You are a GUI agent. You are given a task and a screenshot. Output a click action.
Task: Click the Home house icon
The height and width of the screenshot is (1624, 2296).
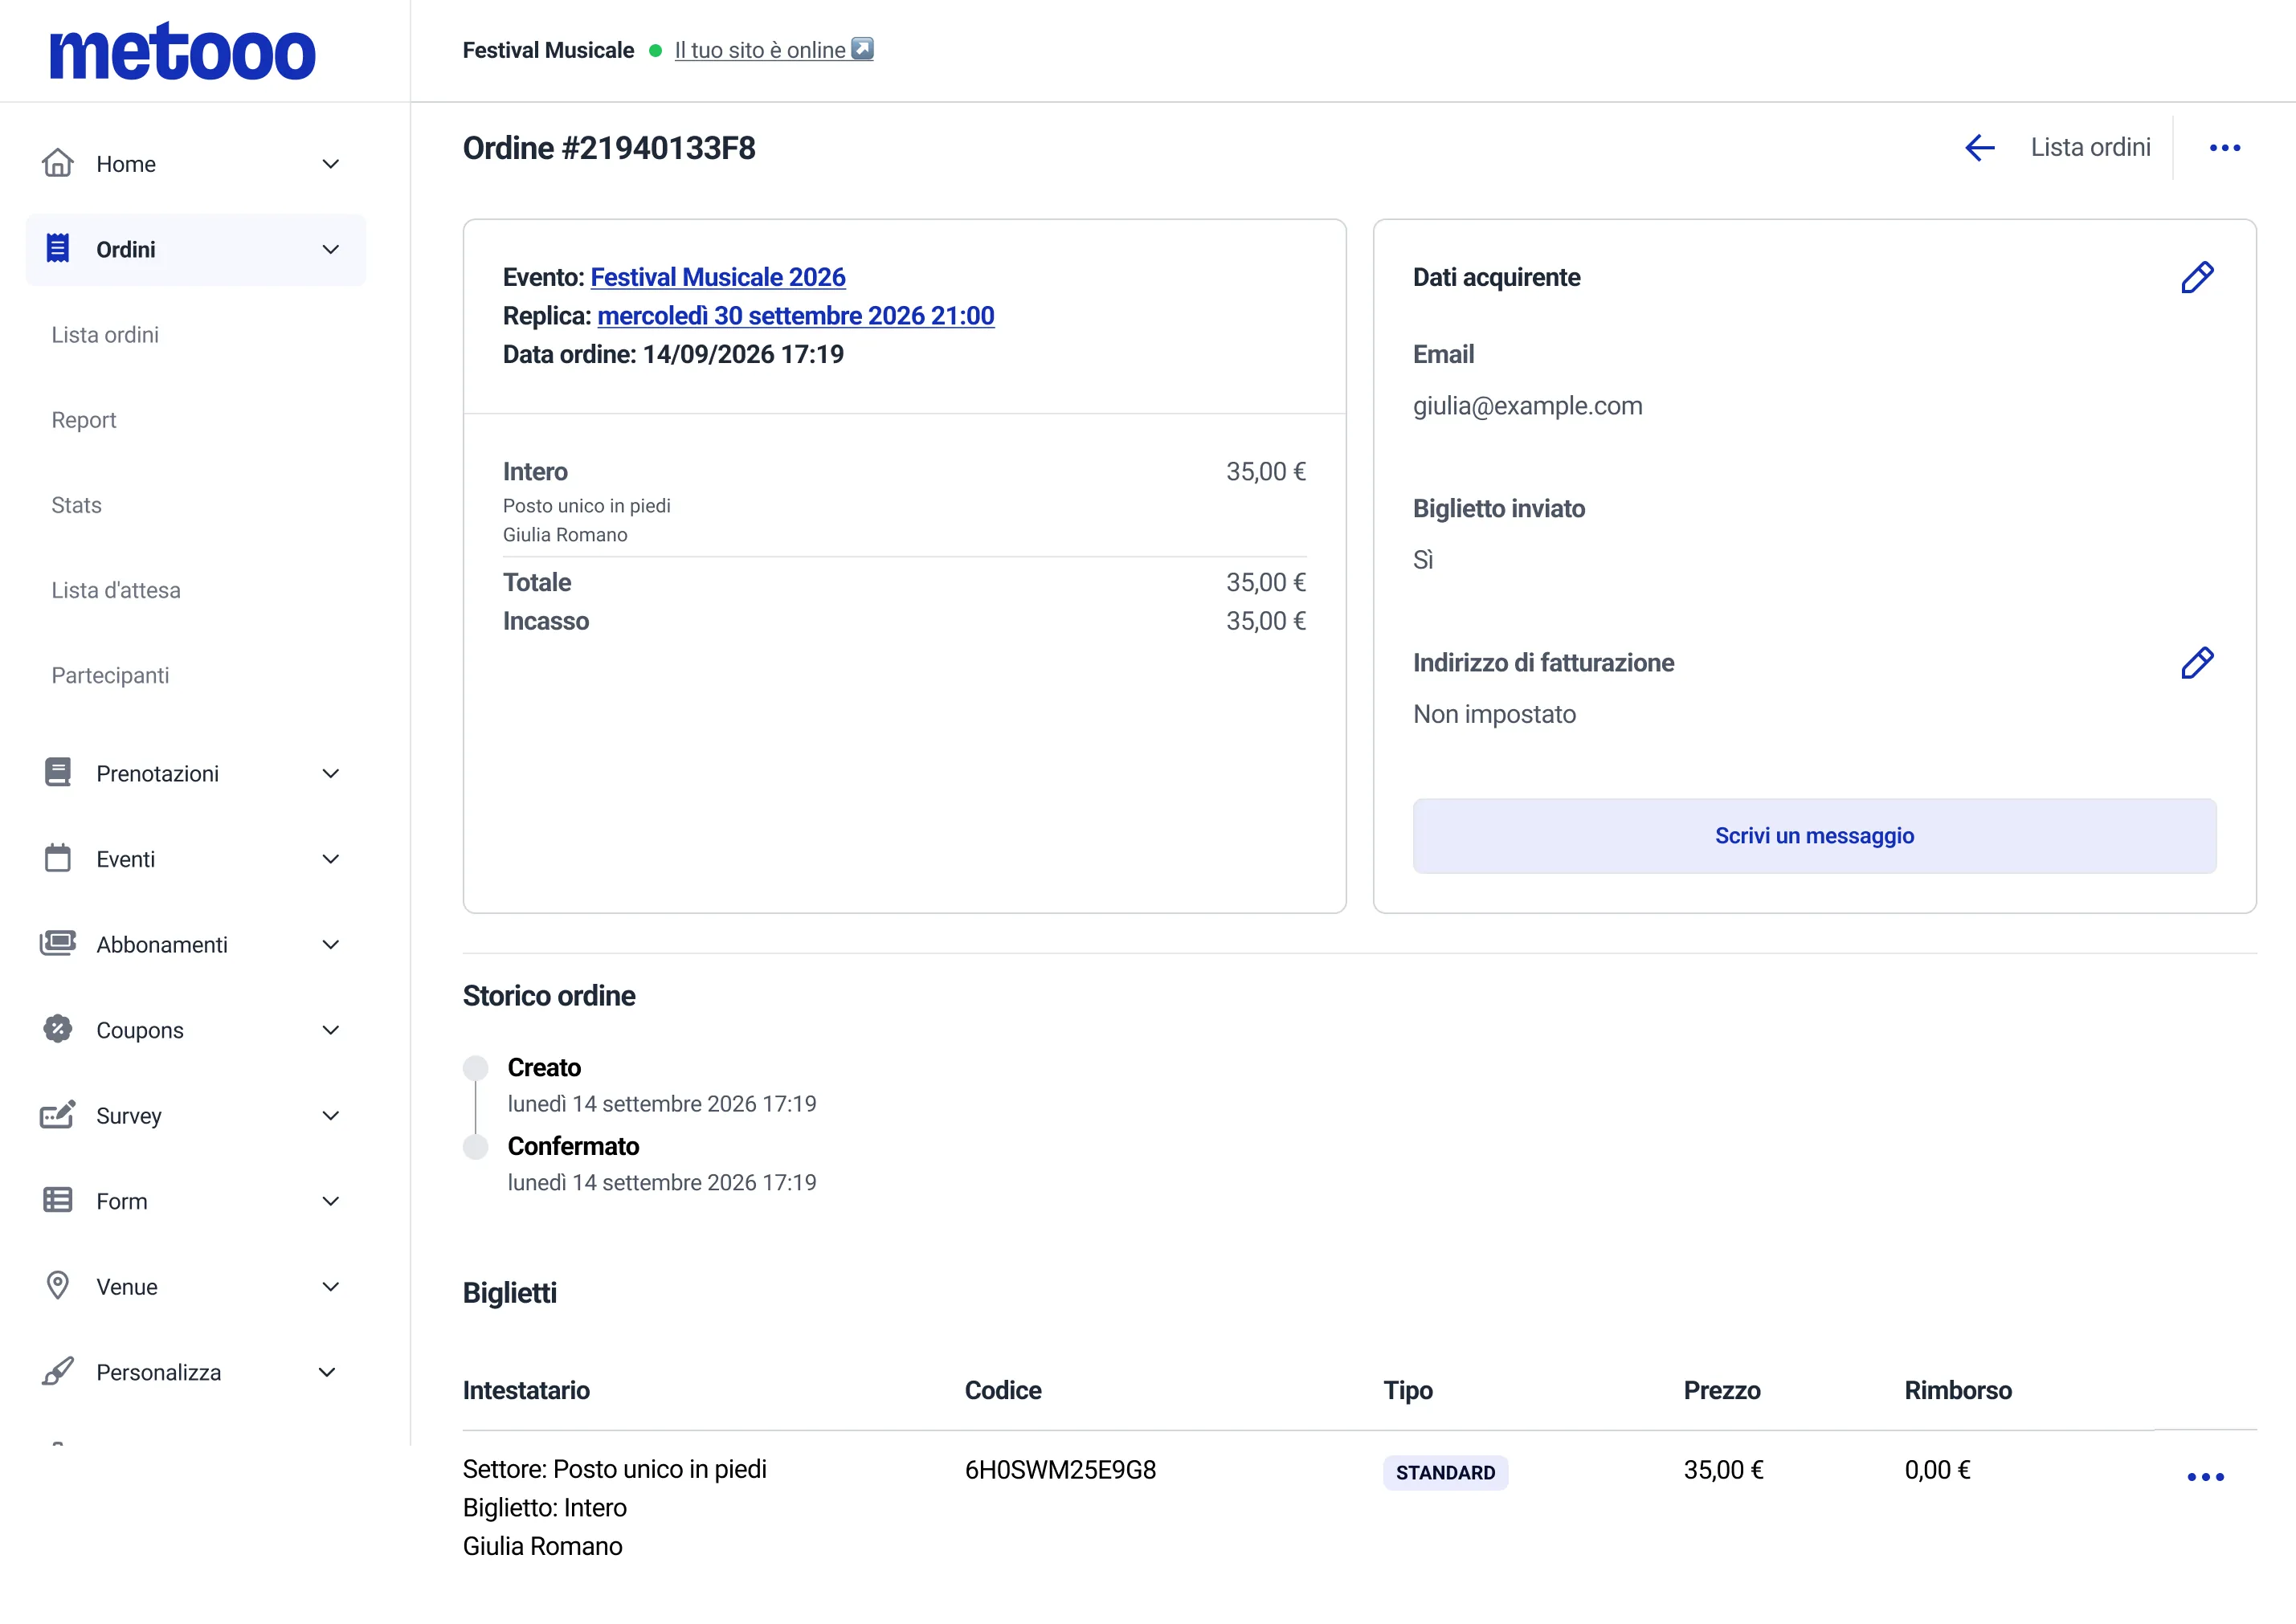(x=58, y=163)
